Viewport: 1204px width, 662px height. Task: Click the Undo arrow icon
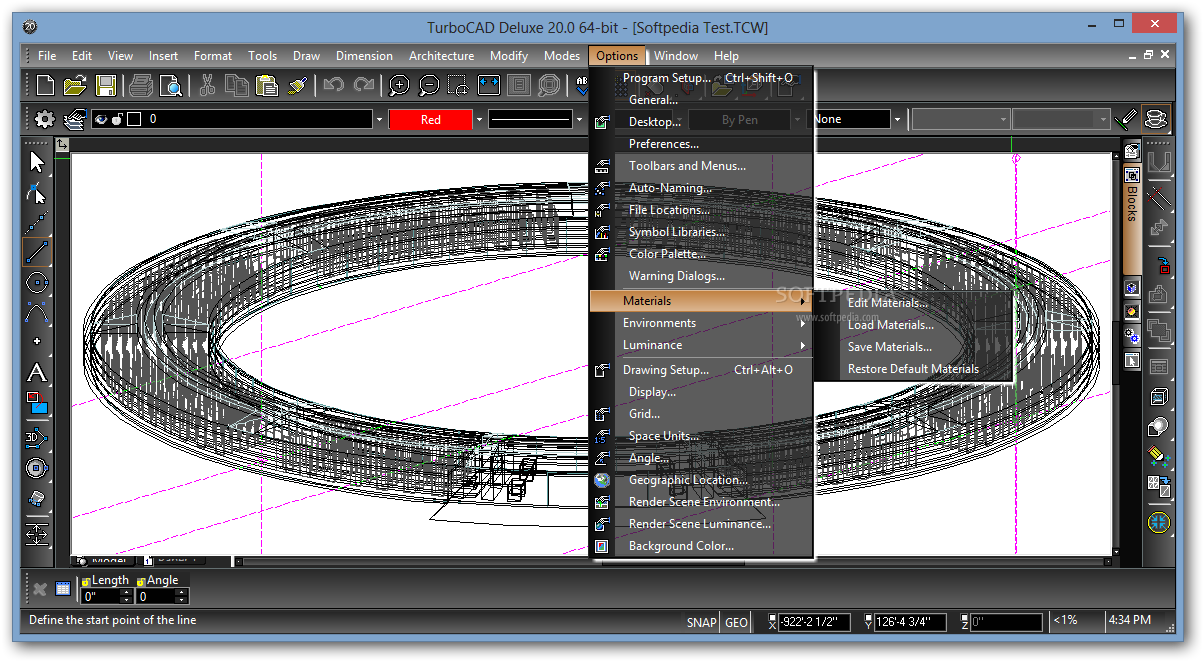(333, 86)
